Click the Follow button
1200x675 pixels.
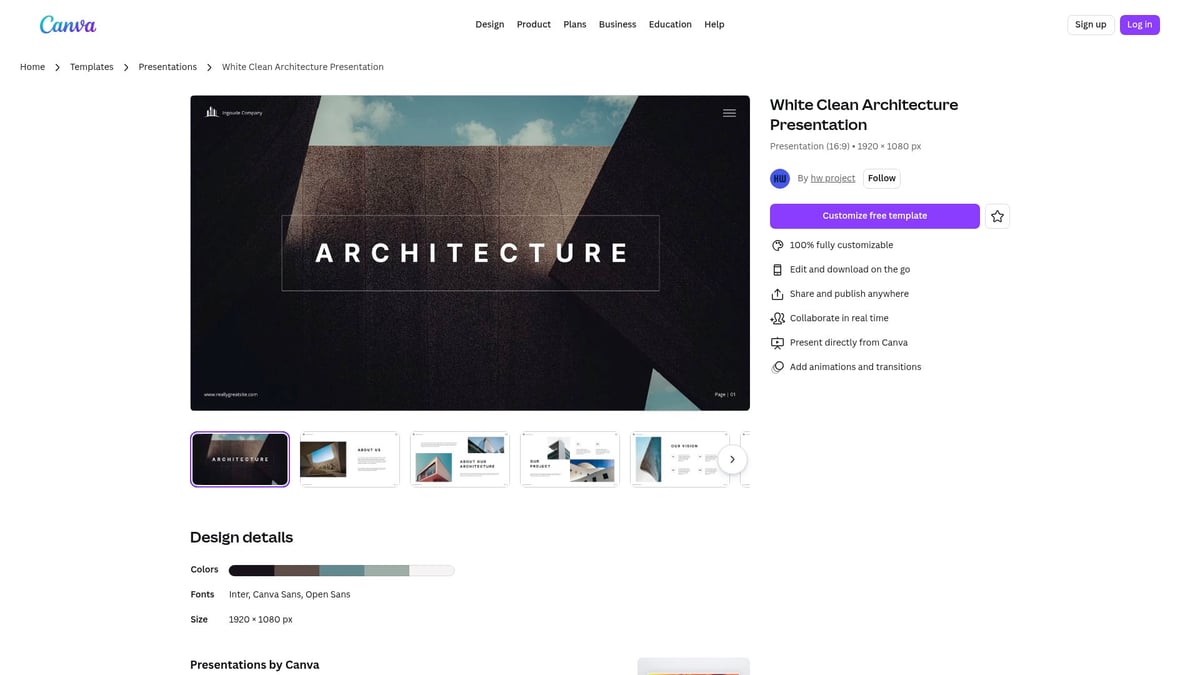(x=881, y=178)
